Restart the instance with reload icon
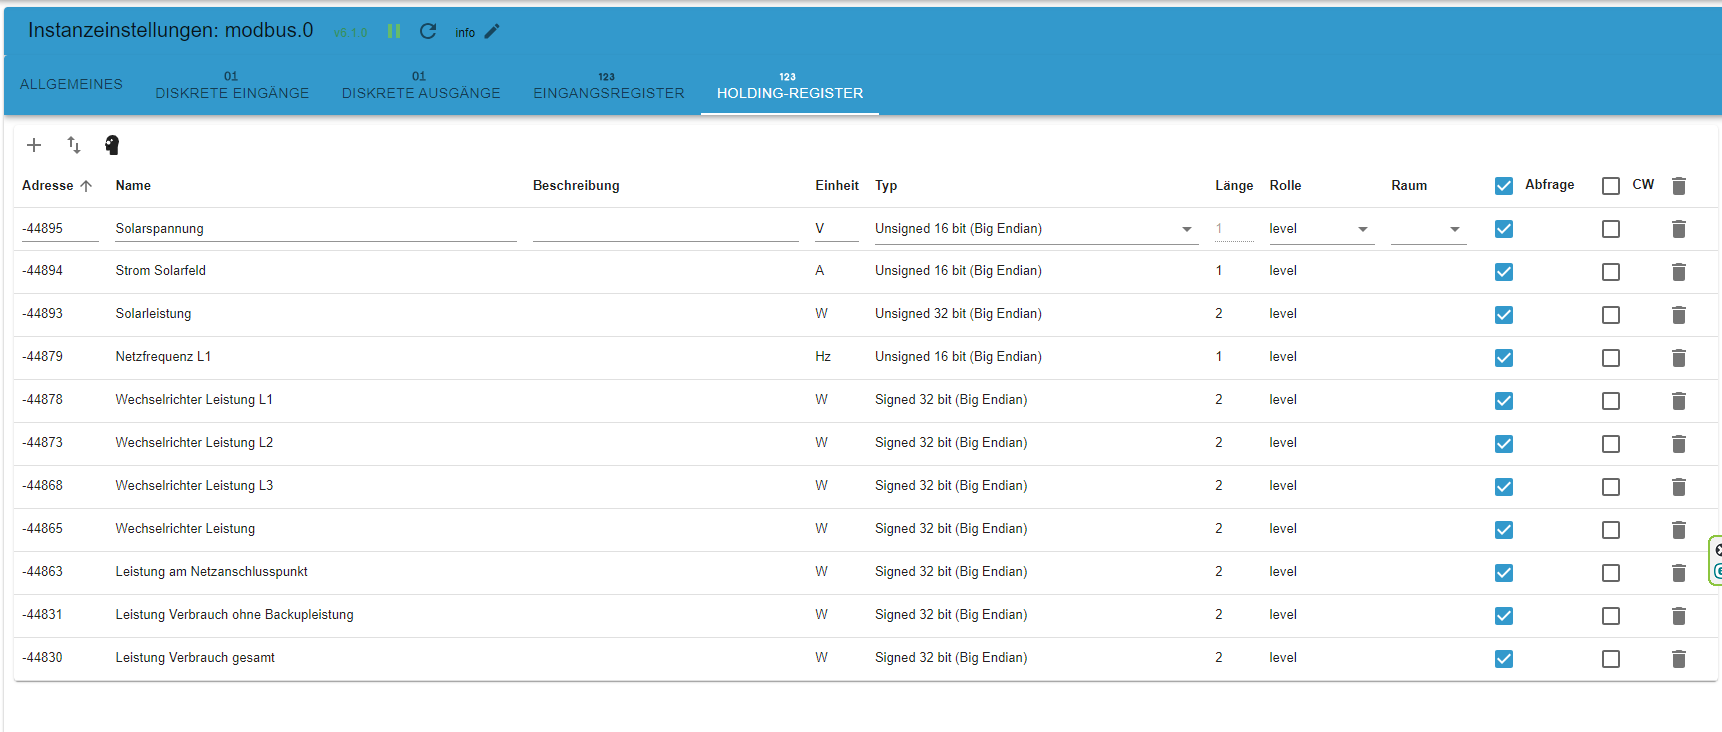 coord(428,31)
